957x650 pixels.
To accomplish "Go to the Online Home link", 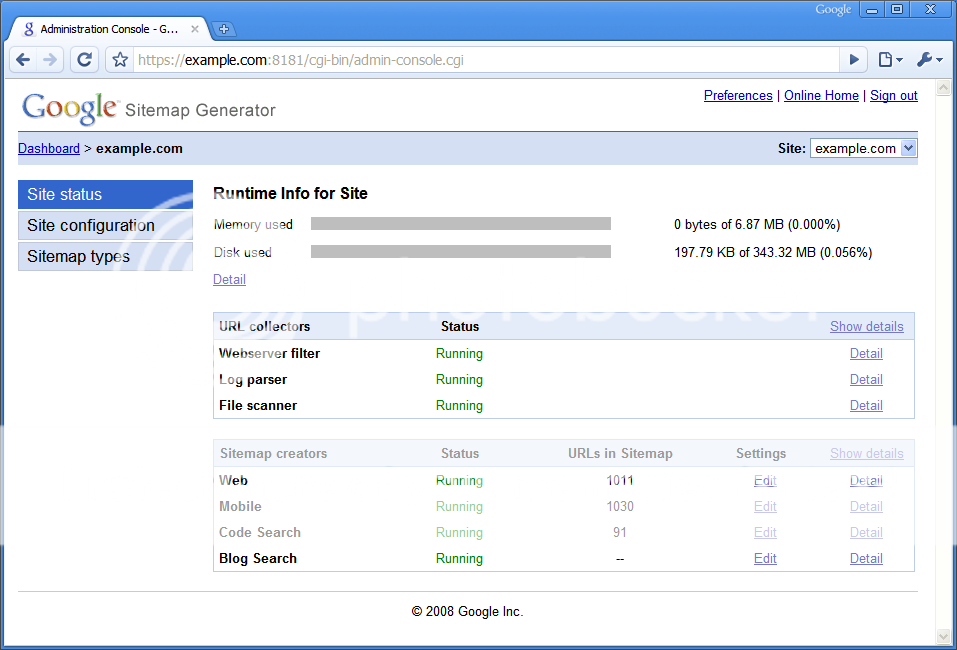I will [x=821, y=96].
